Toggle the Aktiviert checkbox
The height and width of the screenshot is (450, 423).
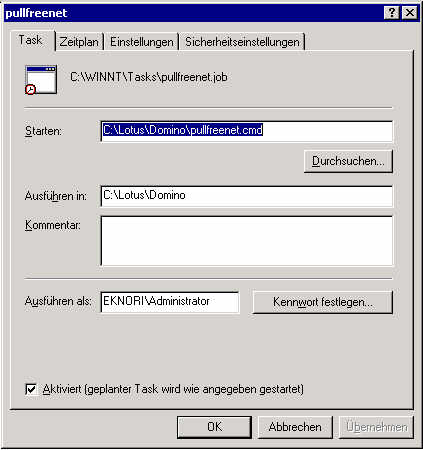pos(31,389)
